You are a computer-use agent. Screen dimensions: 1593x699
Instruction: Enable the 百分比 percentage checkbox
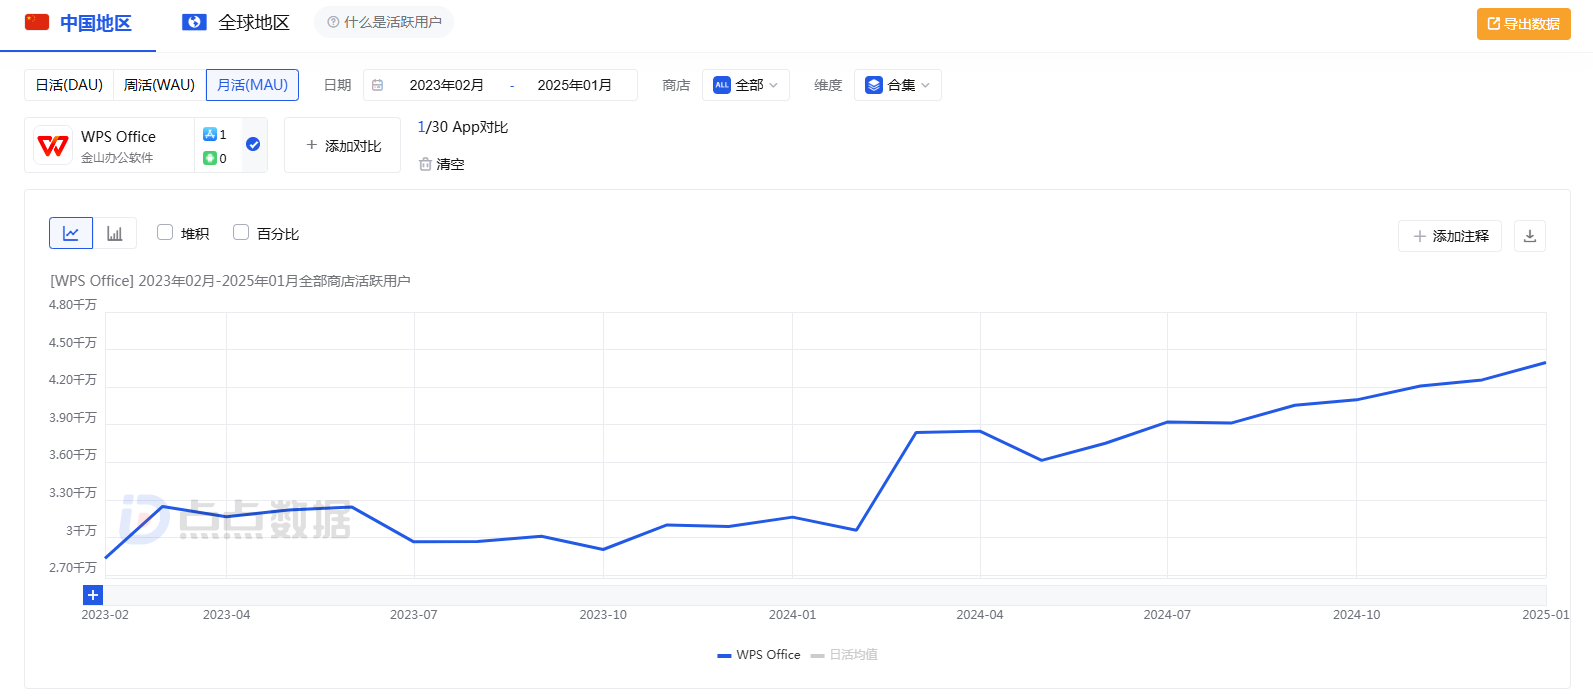241,232
